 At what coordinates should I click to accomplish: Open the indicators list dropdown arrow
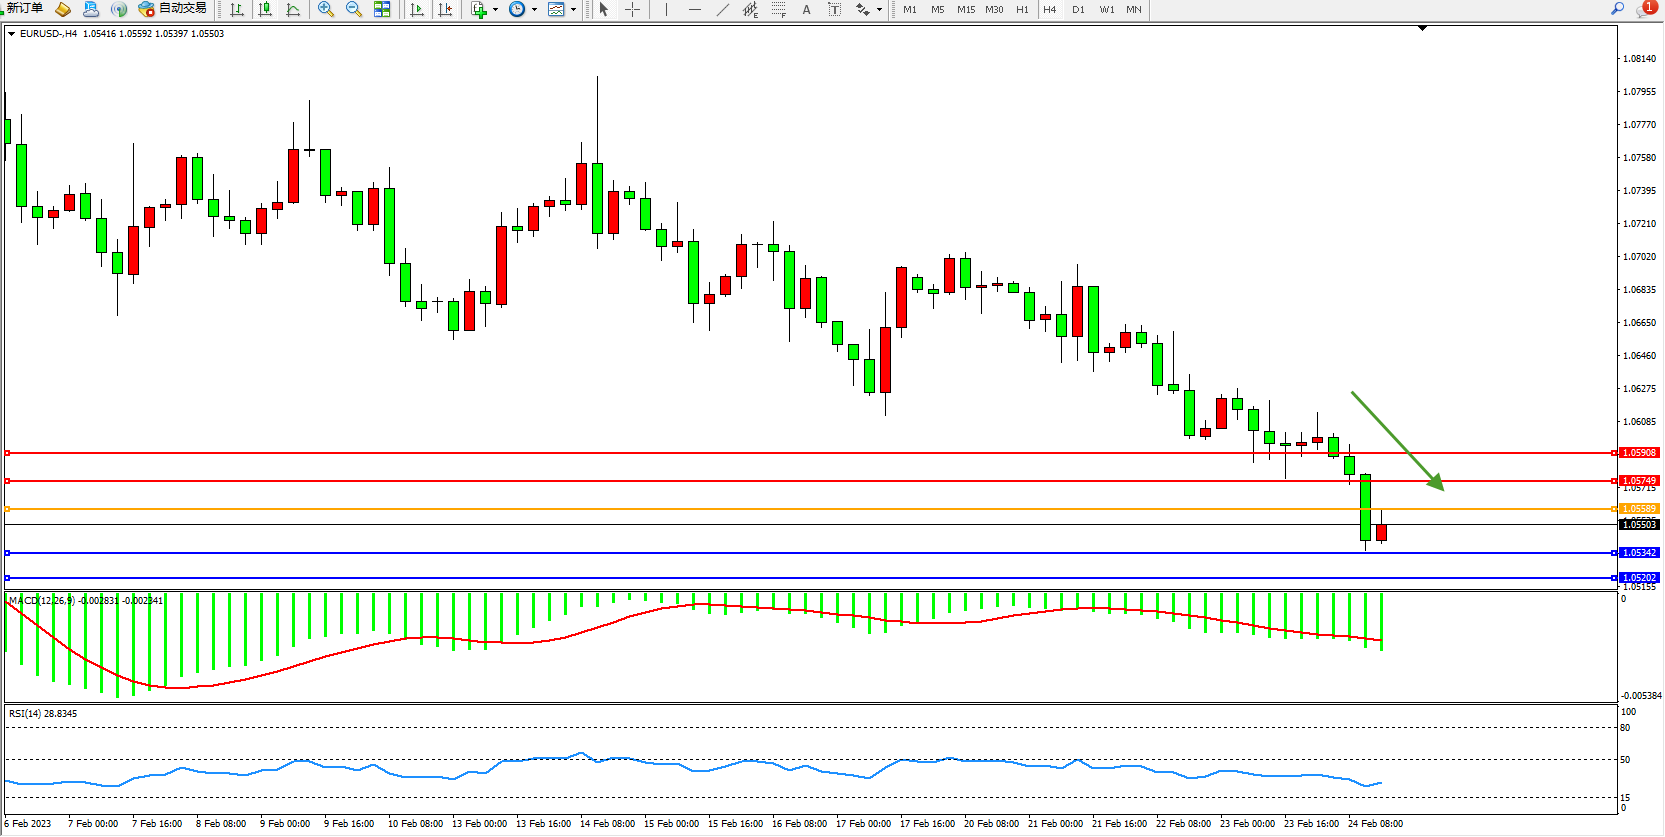pos(495,10)
